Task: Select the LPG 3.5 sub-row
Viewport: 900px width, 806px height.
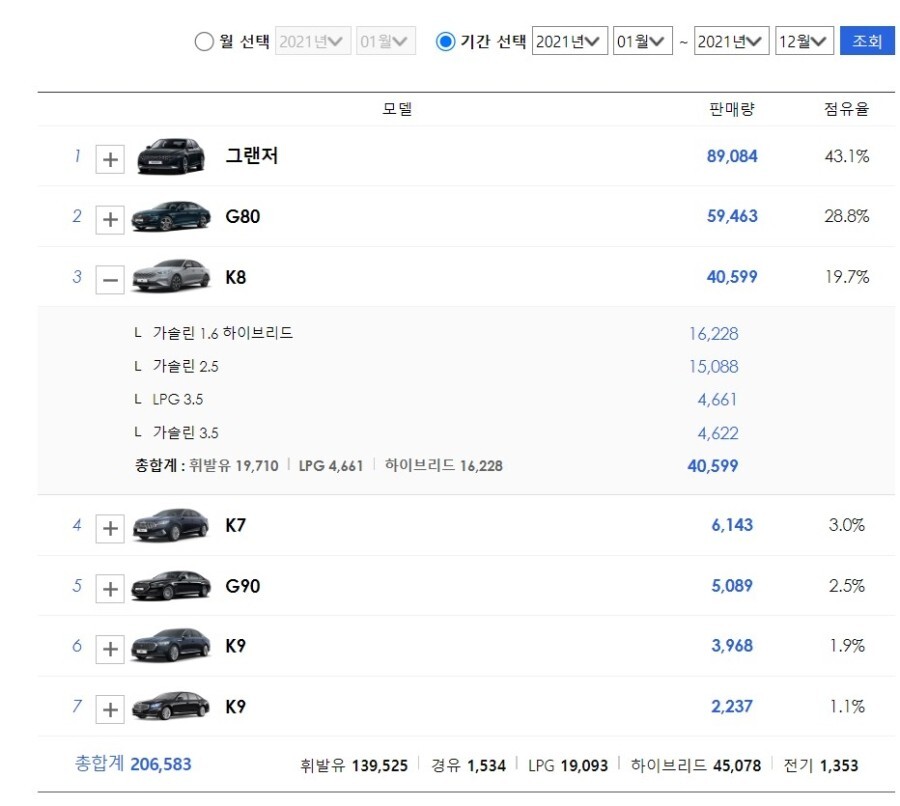Action: coord(177,400)
